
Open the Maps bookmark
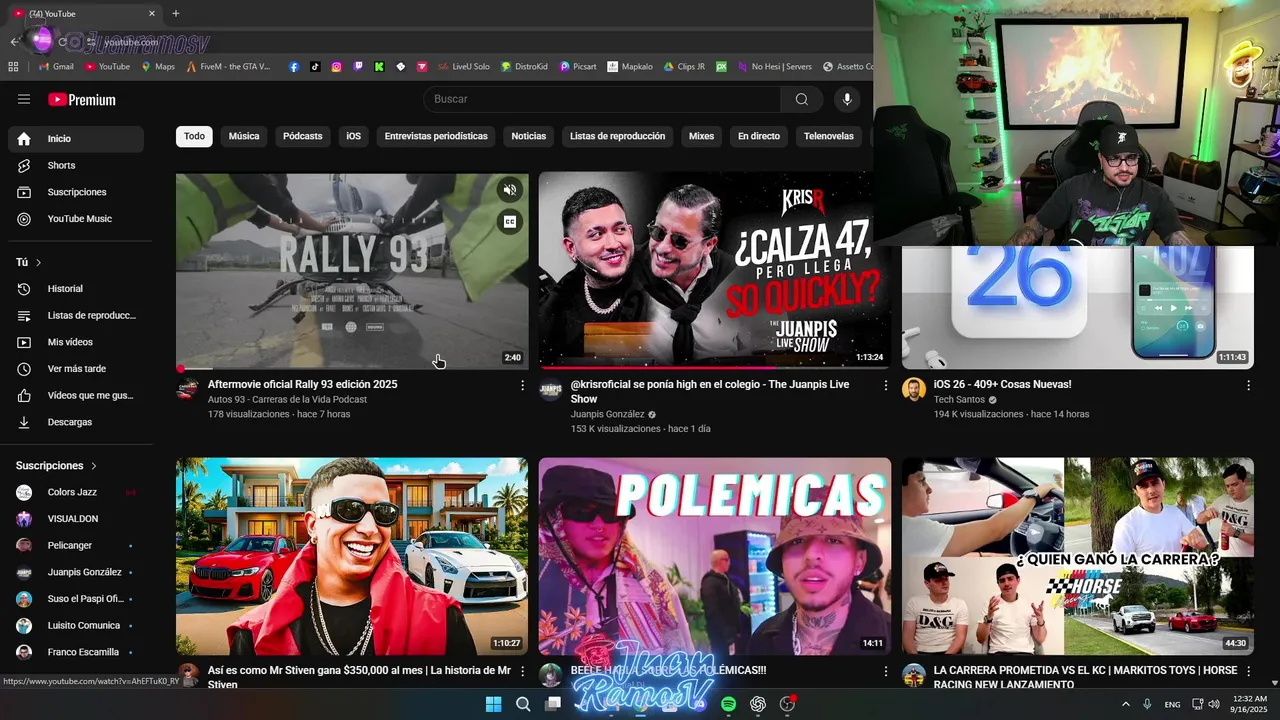pos(158,67)
